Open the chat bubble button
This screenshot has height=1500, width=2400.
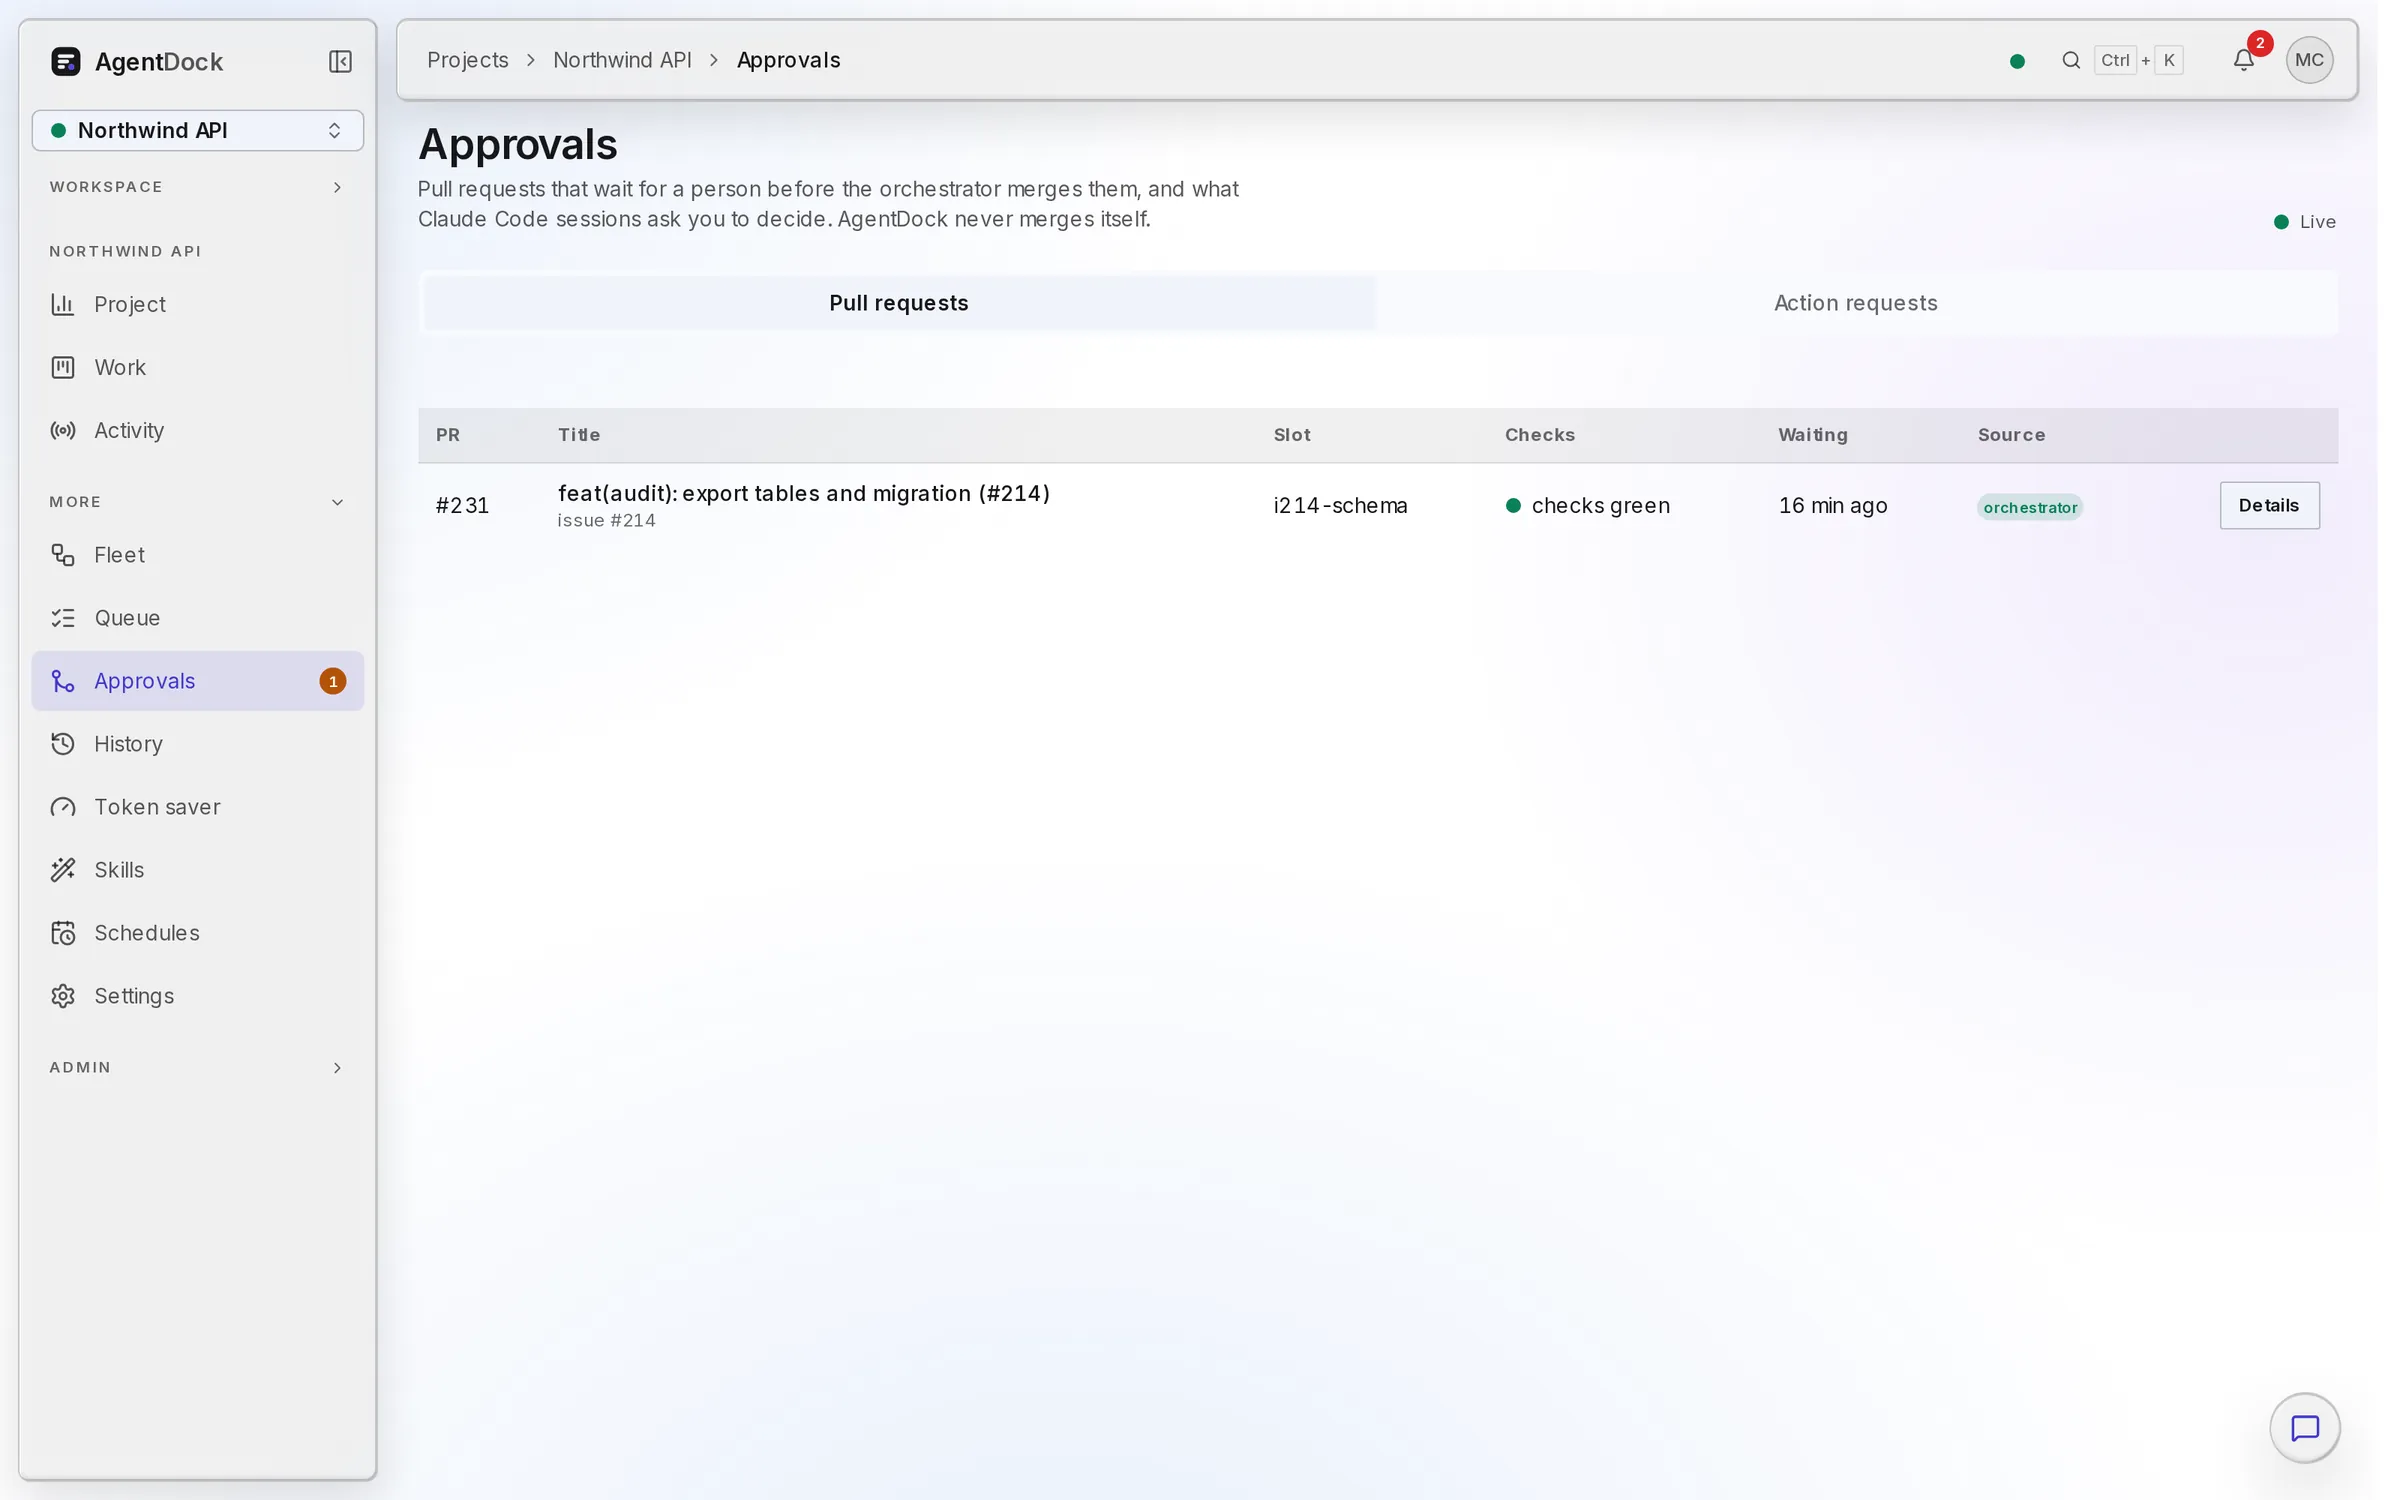click(2304, 1428)
